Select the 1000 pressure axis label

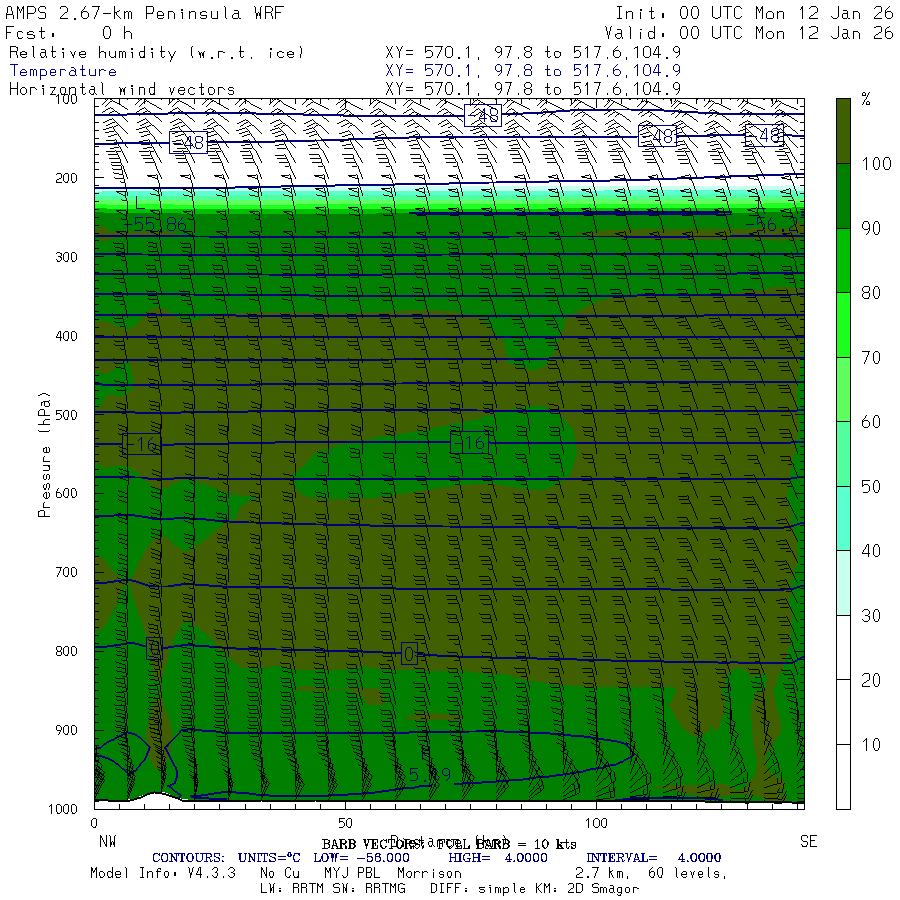point(63,809)
